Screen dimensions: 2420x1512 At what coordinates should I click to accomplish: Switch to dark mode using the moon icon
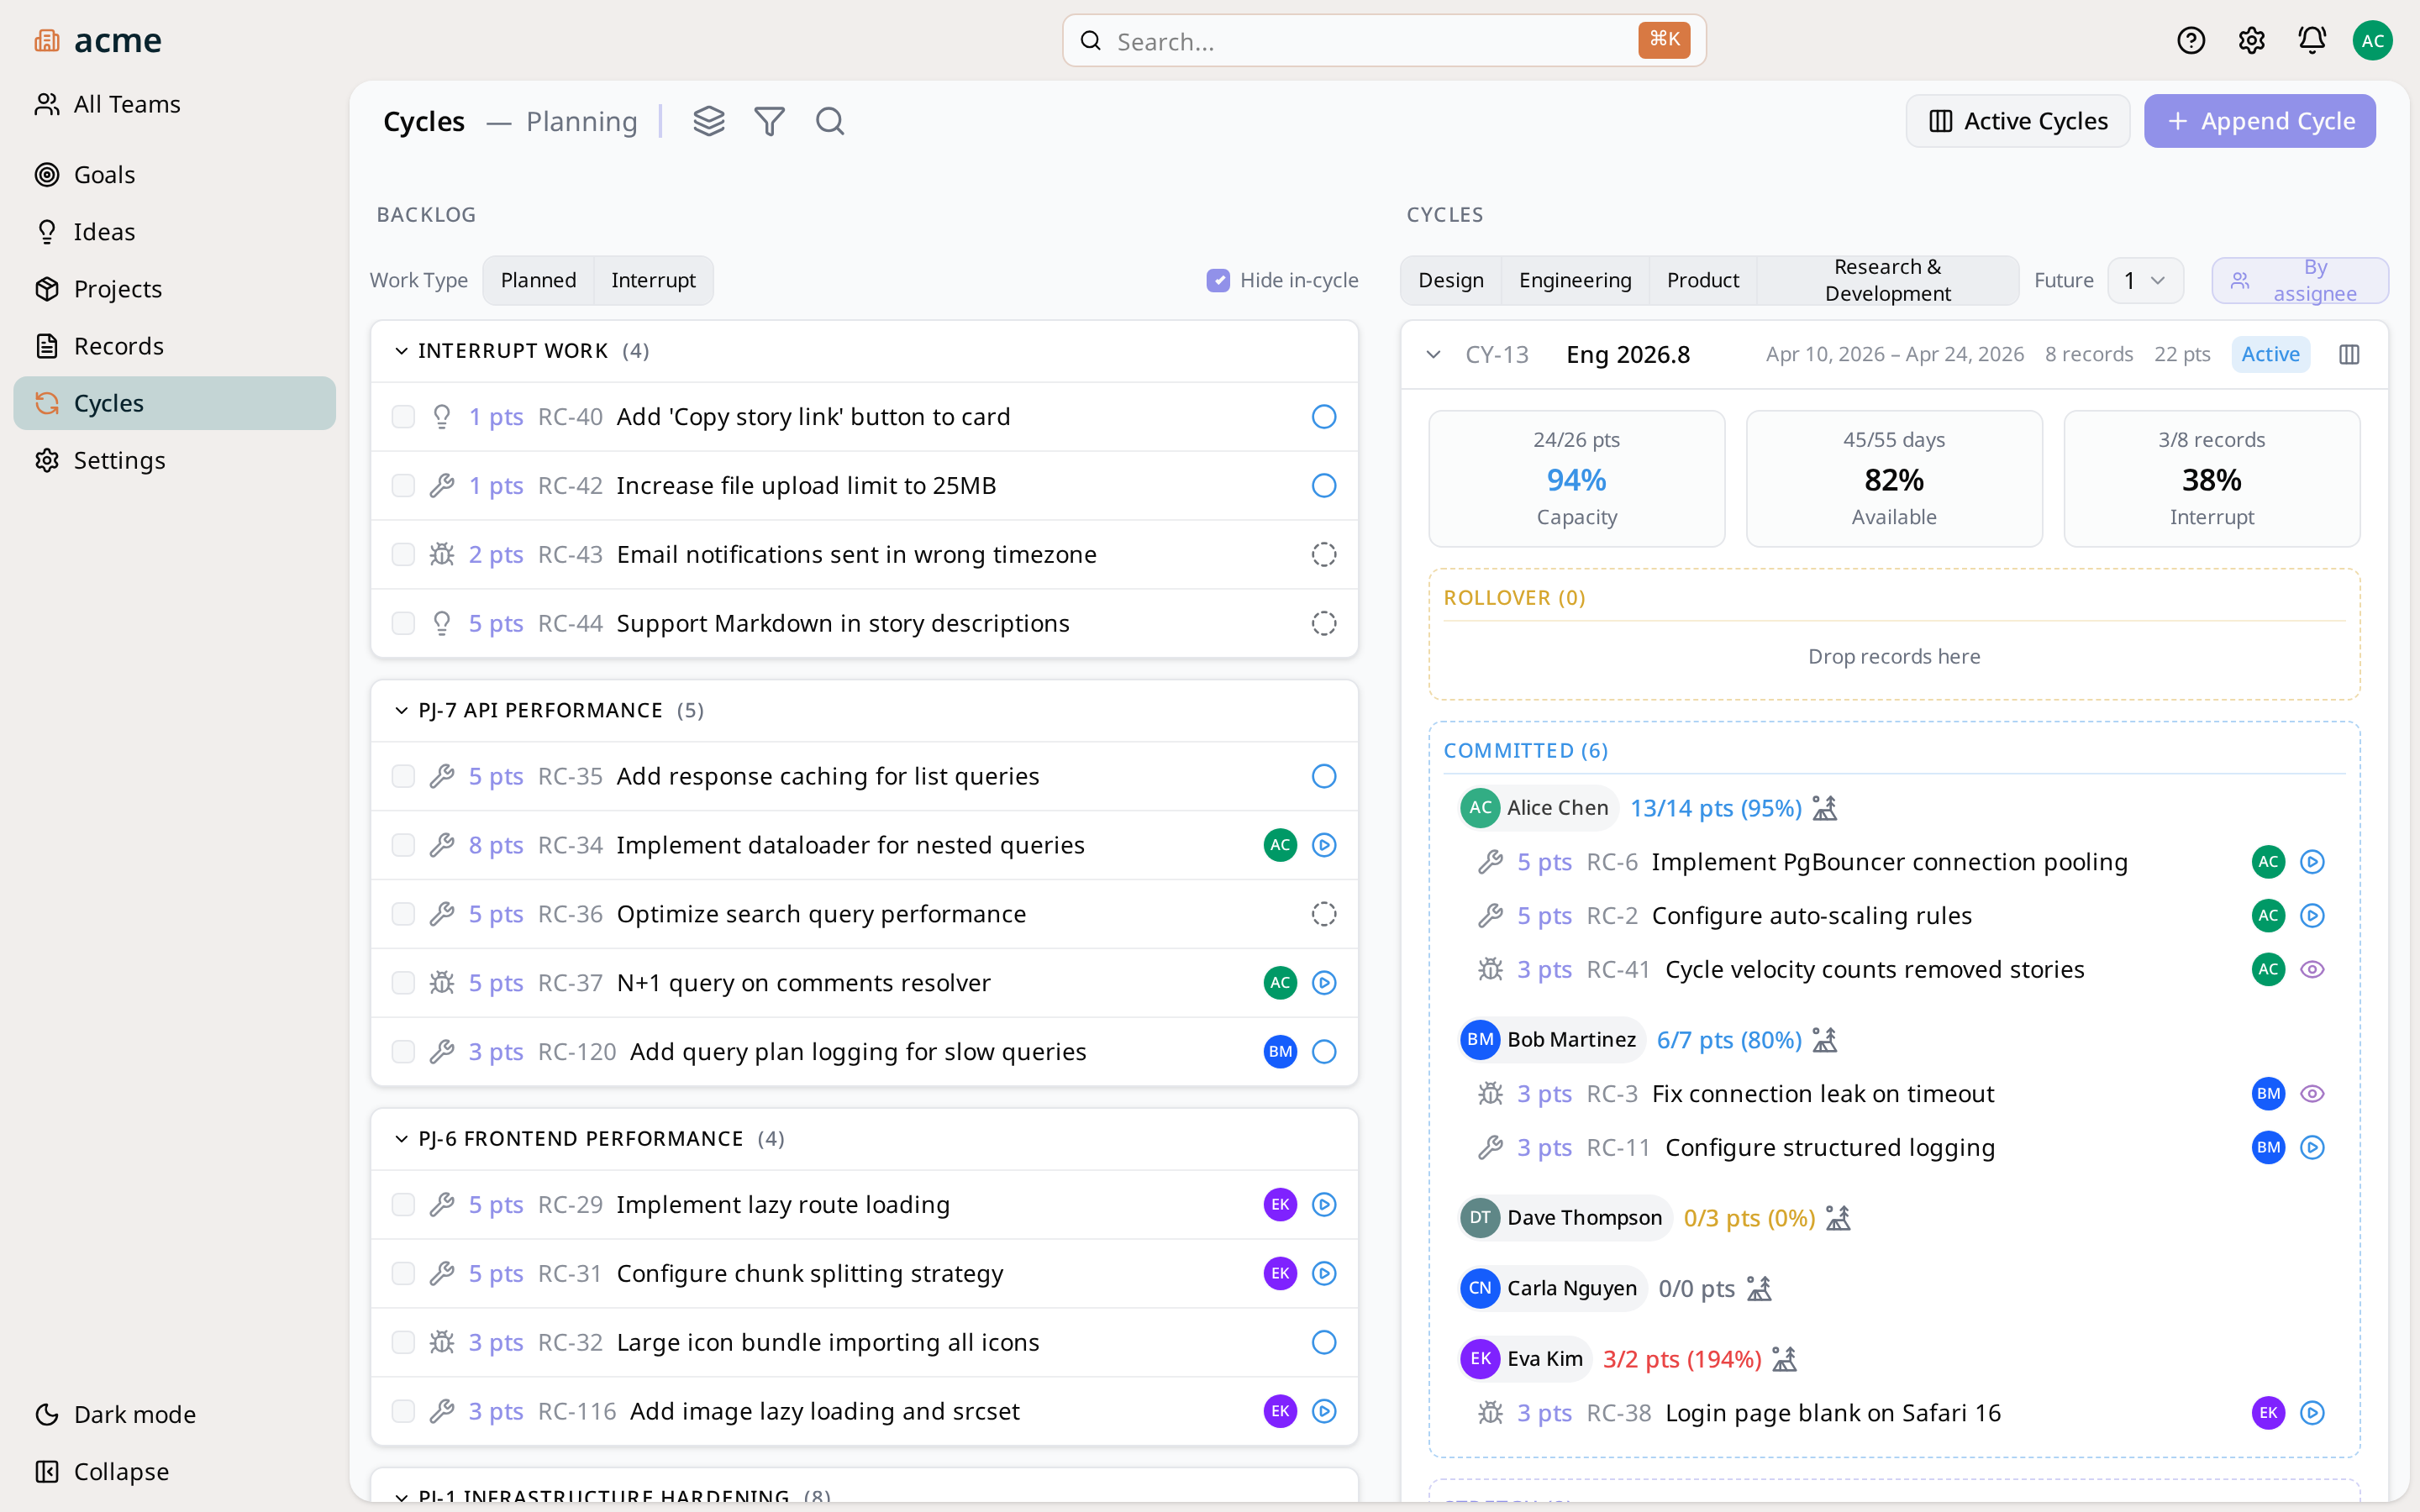(46, 1413)
